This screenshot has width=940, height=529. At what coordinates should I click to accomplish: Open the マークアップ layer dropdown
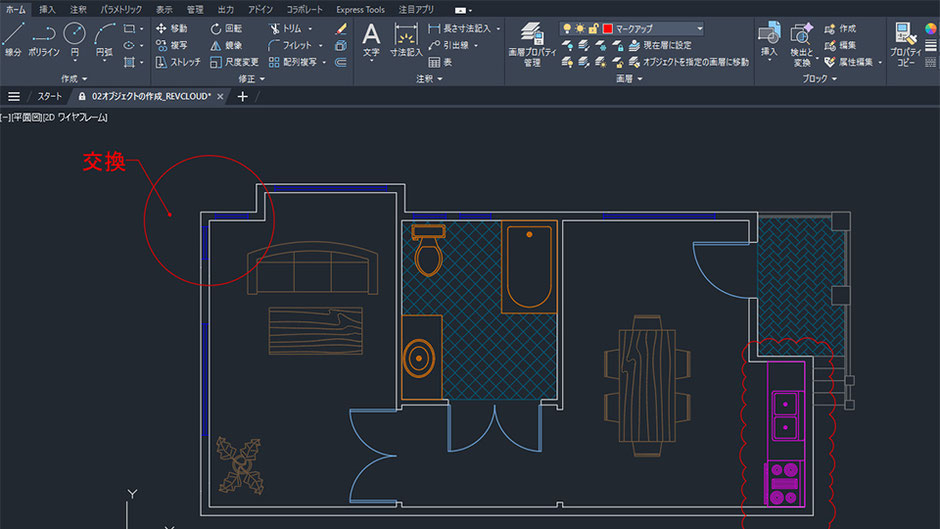pos(700,28)
